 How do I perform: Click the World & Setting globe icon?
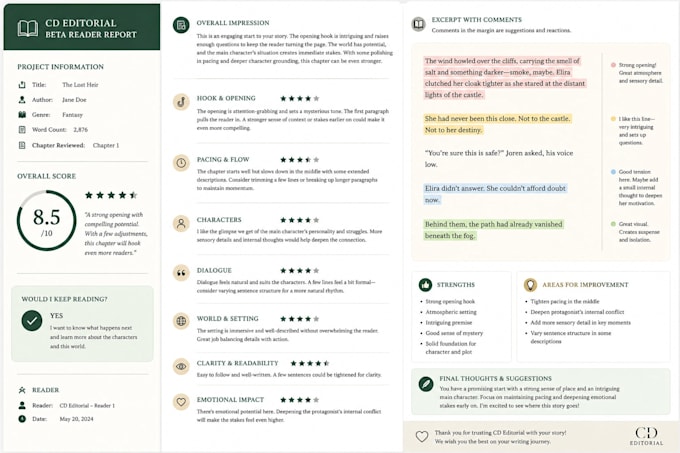click(181, 321)
